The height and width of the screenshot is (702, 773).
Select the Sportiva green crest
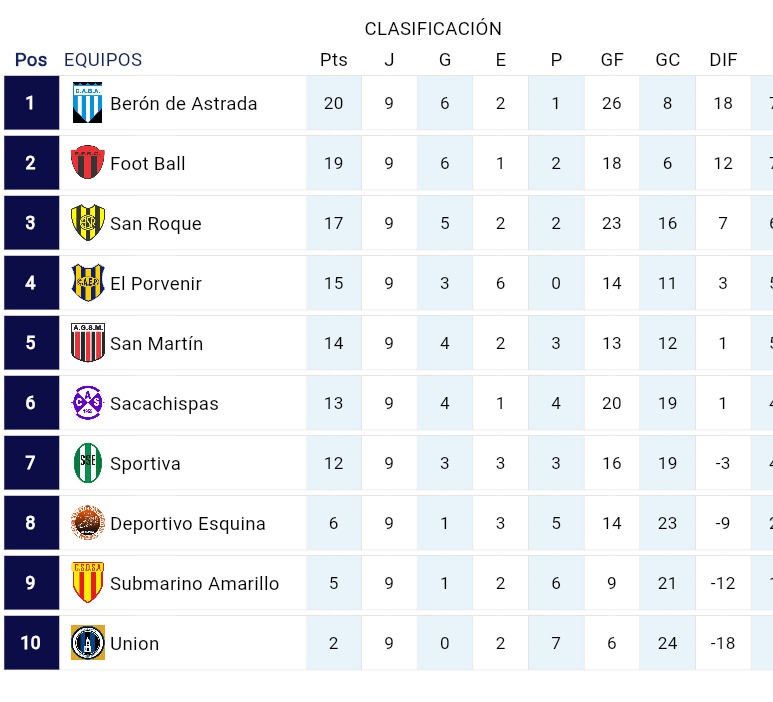click(87, 463)
